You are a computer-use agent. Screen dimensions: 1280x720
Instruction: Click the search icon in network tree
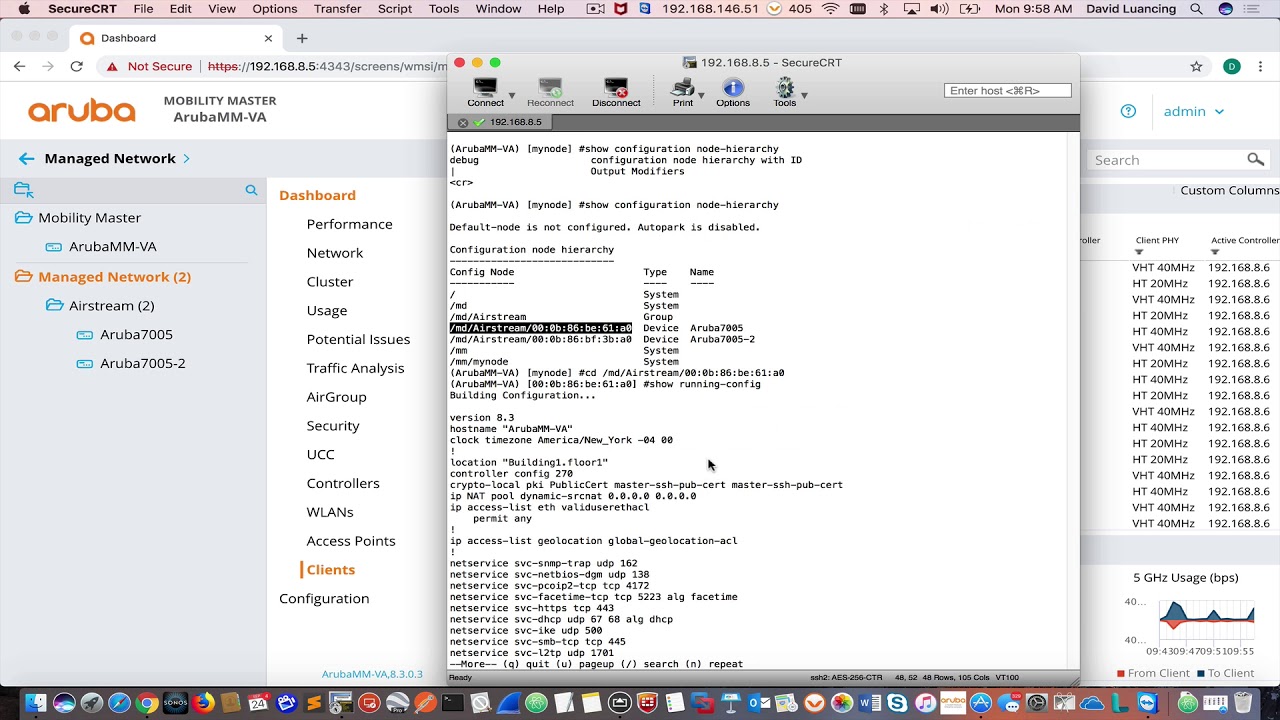(251, 190)
